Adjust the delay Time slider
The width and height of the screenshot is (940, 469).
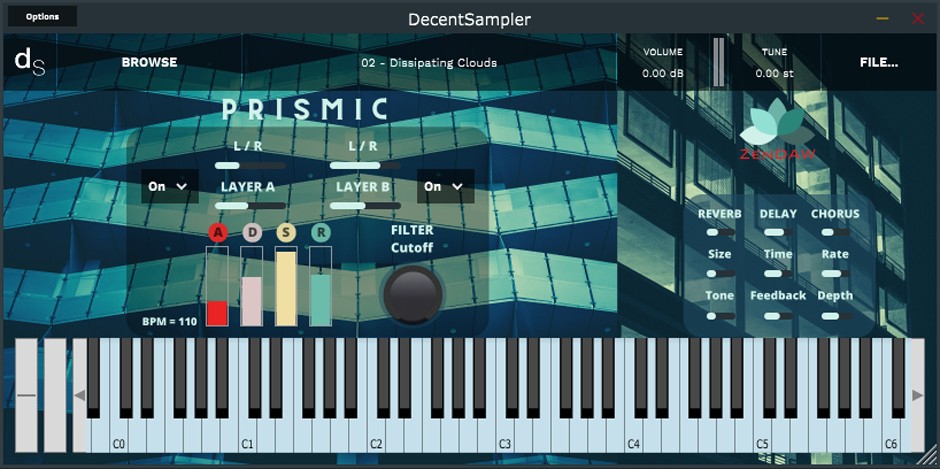click(778, 273)
